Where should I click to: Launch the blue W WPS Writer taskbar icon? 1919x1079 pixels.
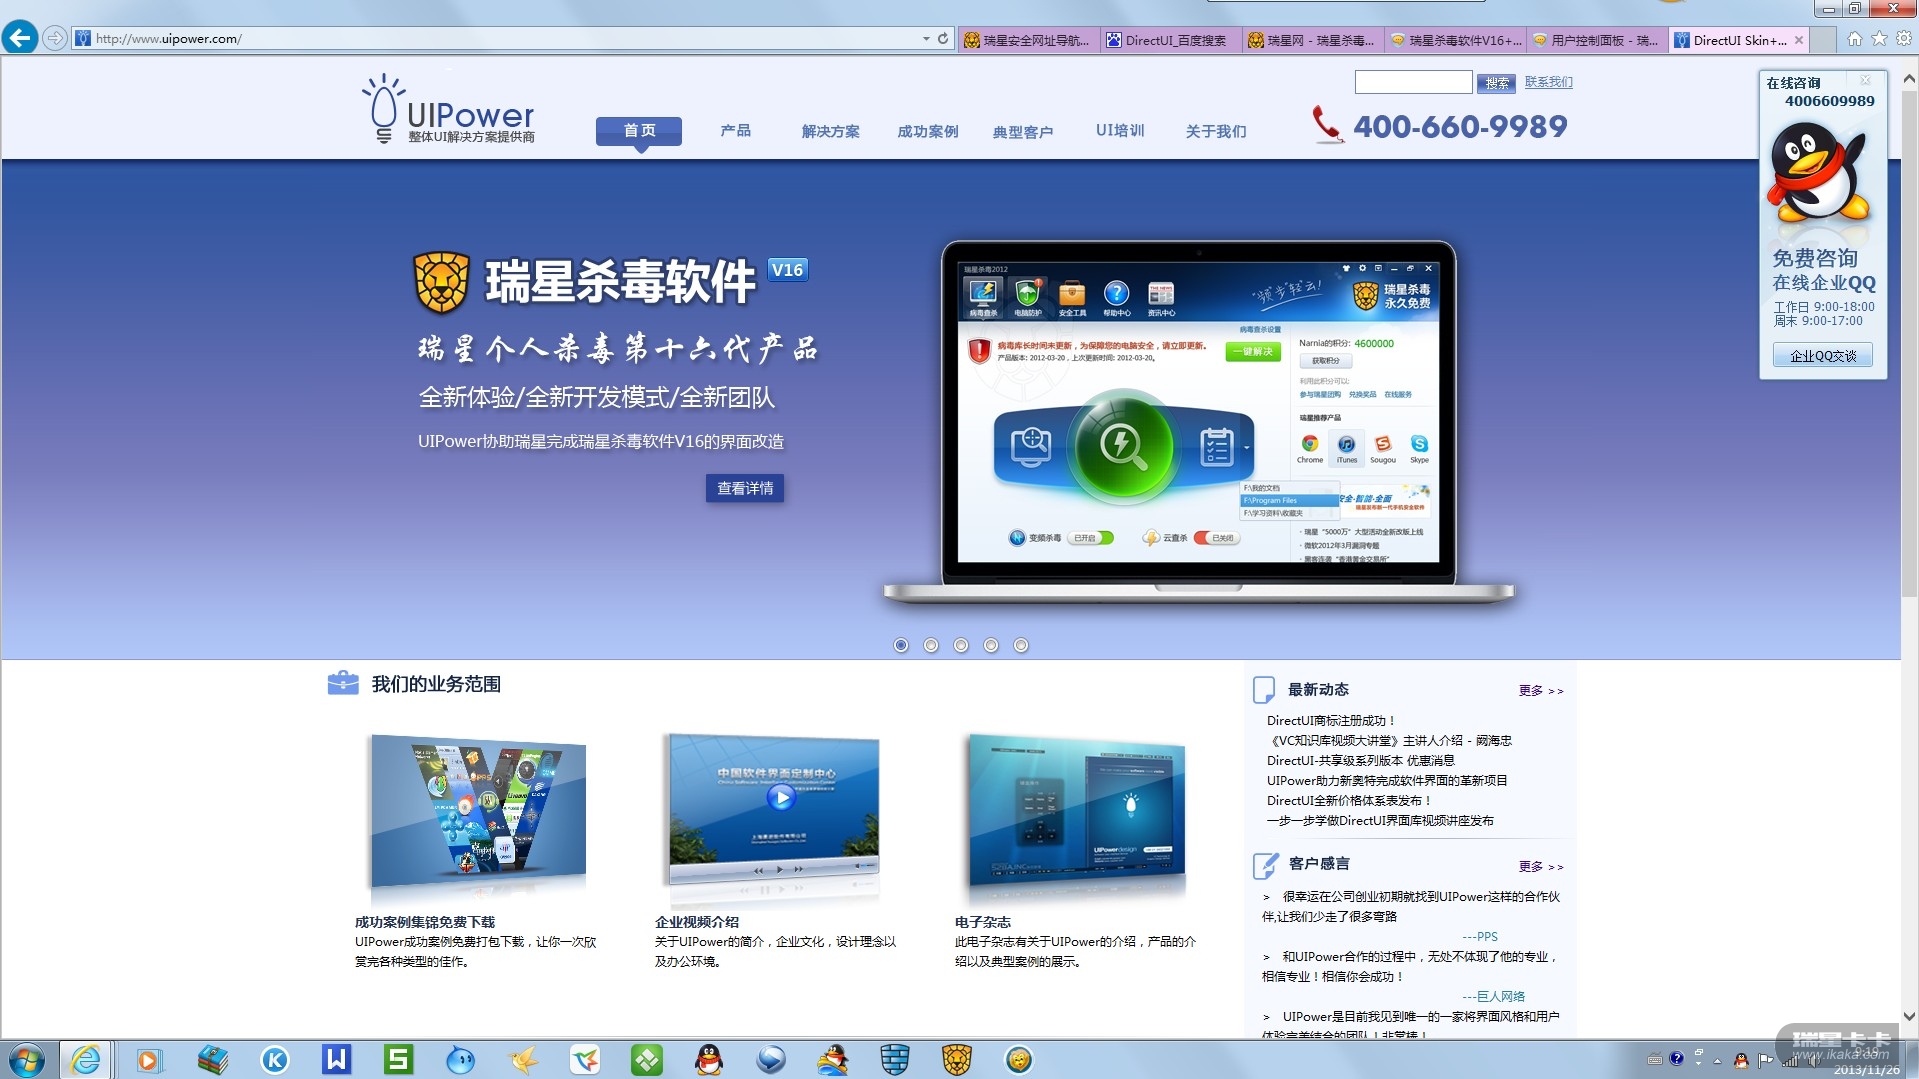[x=336, y=1060]
